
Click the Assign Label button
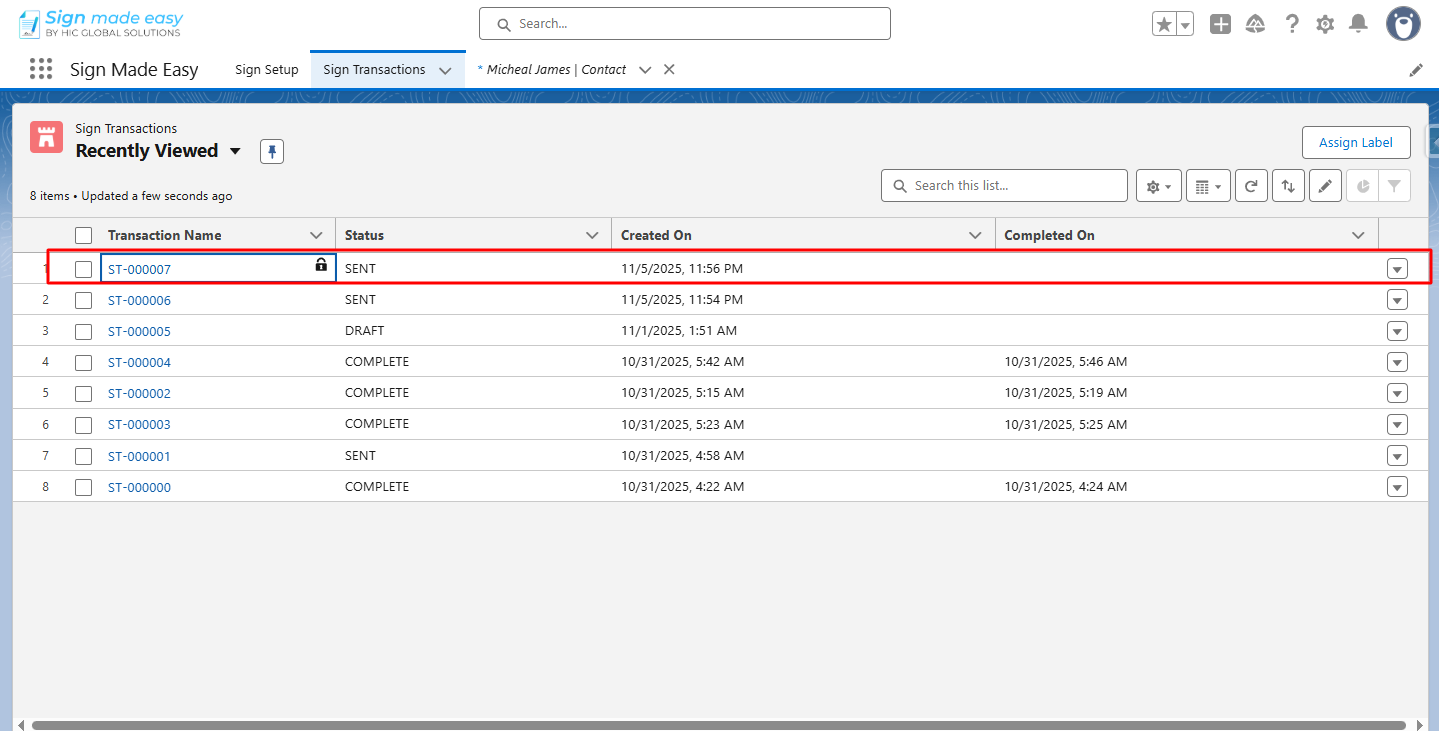click(x=1355, y=143)
